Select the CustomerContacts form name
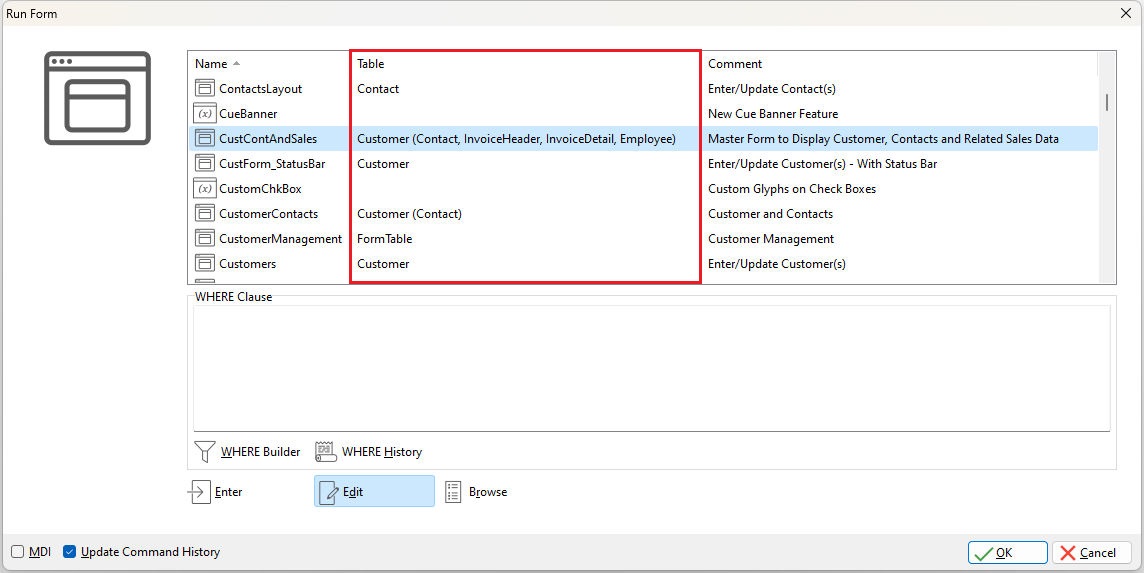The height and width of the screenshot is (573, 1144). click(x=268, y=214)
